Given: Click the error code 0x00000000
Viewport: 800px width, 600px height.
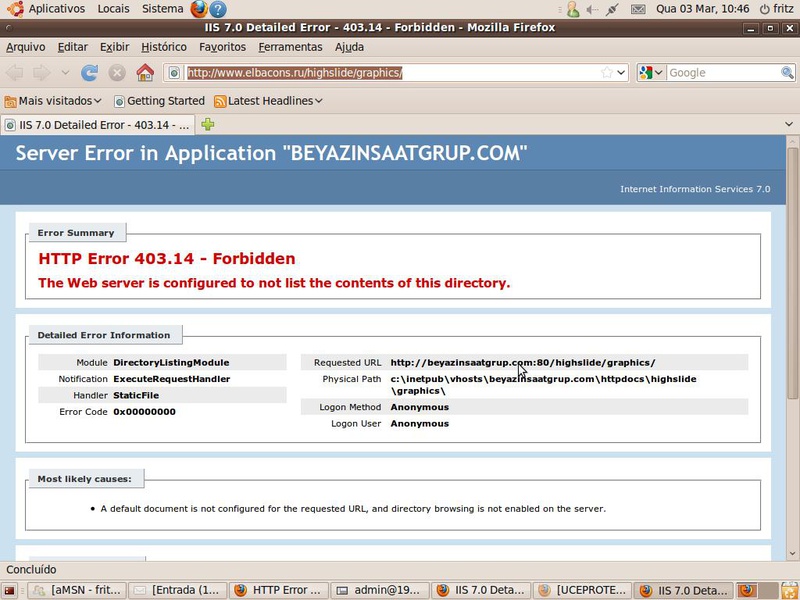Looking at the screenshot, I should pyautogui.click(x=144, y=412).
